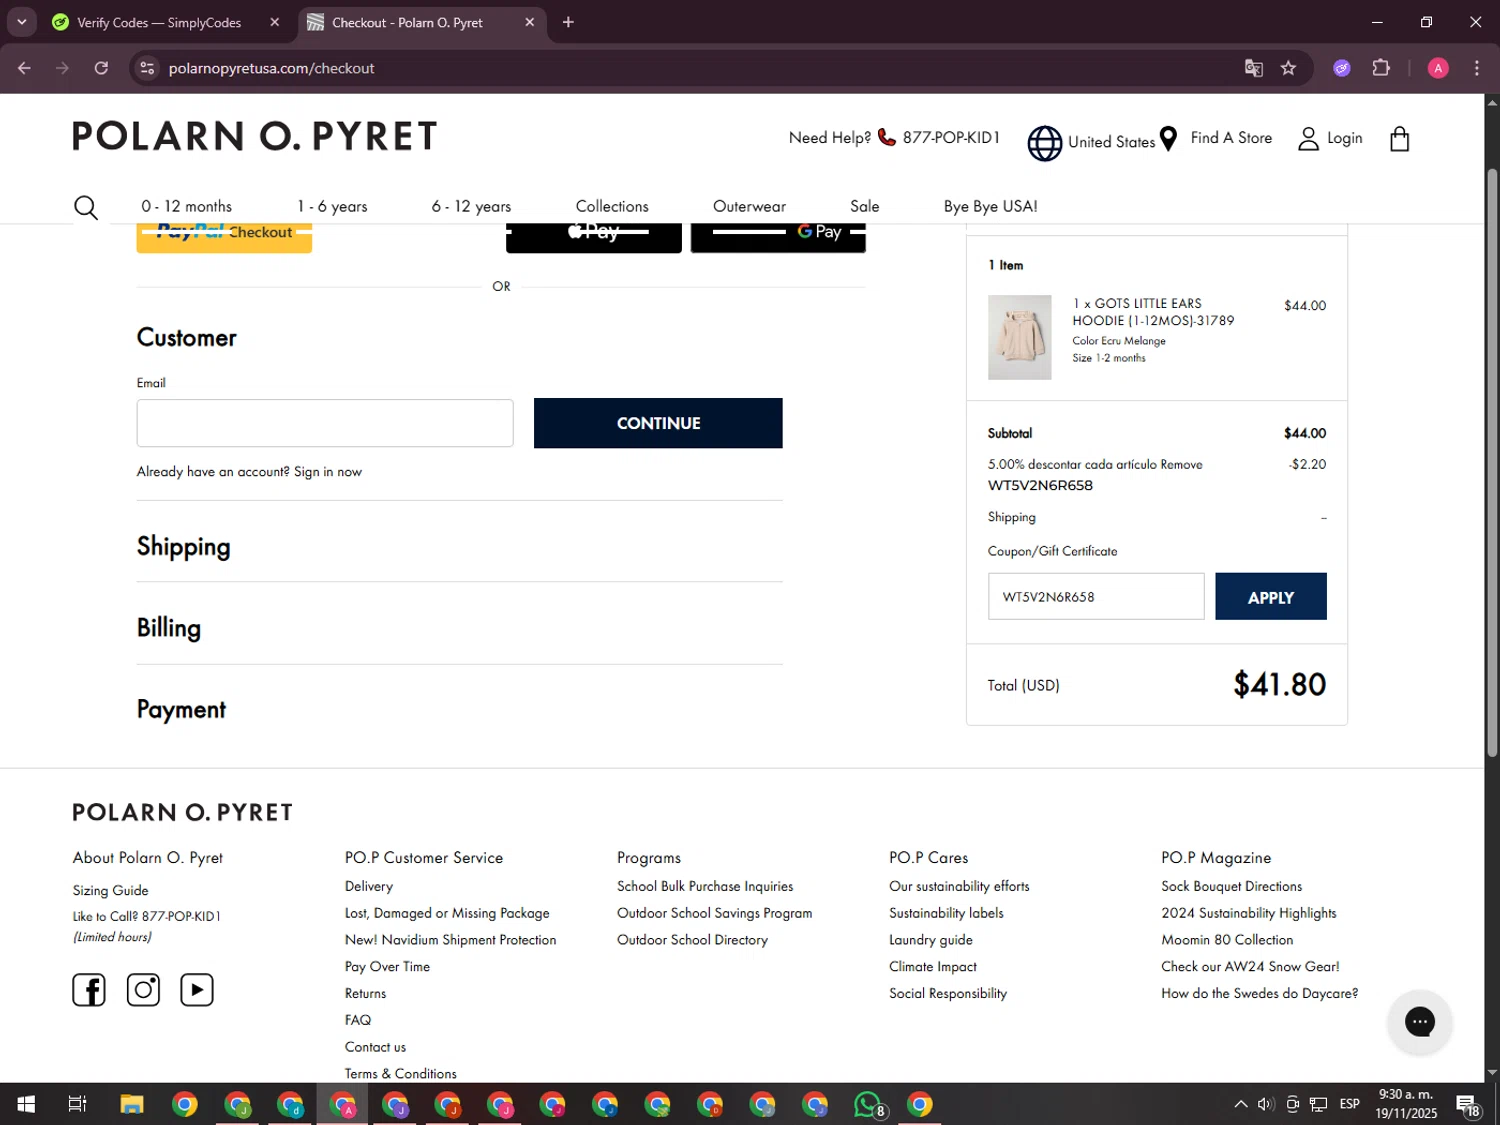Open the browser extensions puzzle icon

pyautogui.click(x=1381, y=68)
